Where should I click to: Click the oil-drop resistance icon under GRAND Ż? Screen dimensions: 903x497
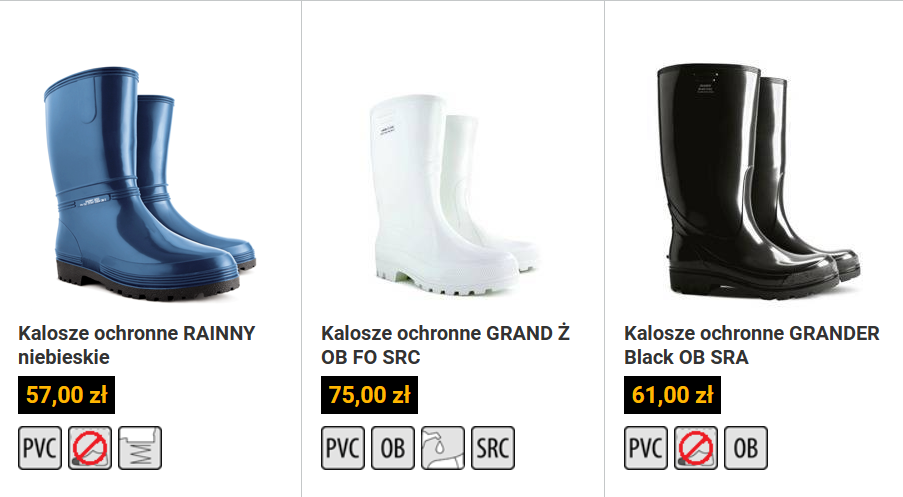[443, 448]
